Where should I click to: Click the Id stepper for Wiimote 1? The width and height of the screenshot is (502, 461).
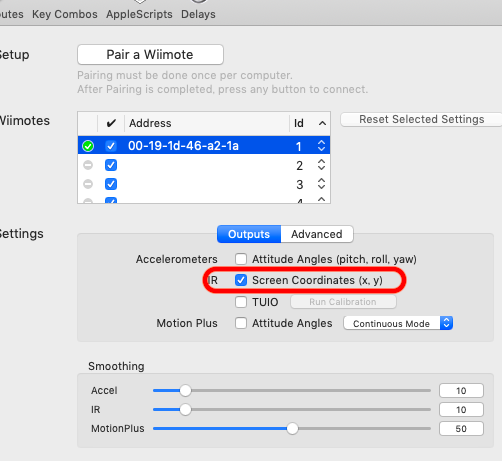click(321, 146)
